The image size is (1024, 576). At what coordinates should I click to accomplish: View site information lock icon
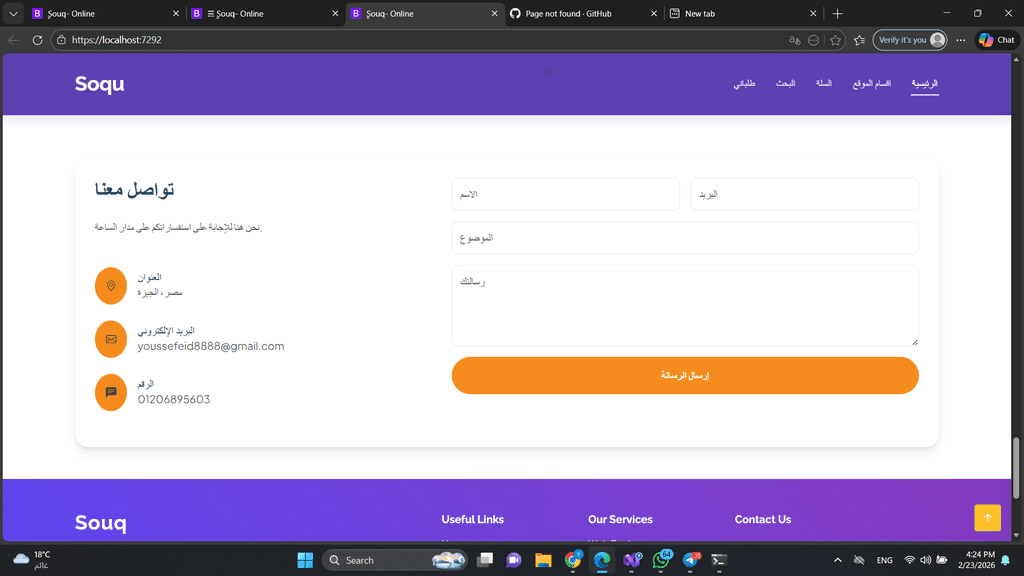(x=61, y=40)
